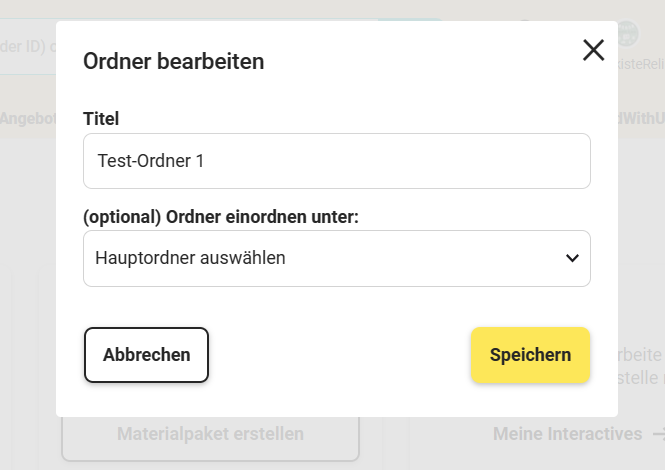Click the dropdown chevron arrow
Viewport: 665px width, 470px height.
pyautogui.click(x=572, y=258)
